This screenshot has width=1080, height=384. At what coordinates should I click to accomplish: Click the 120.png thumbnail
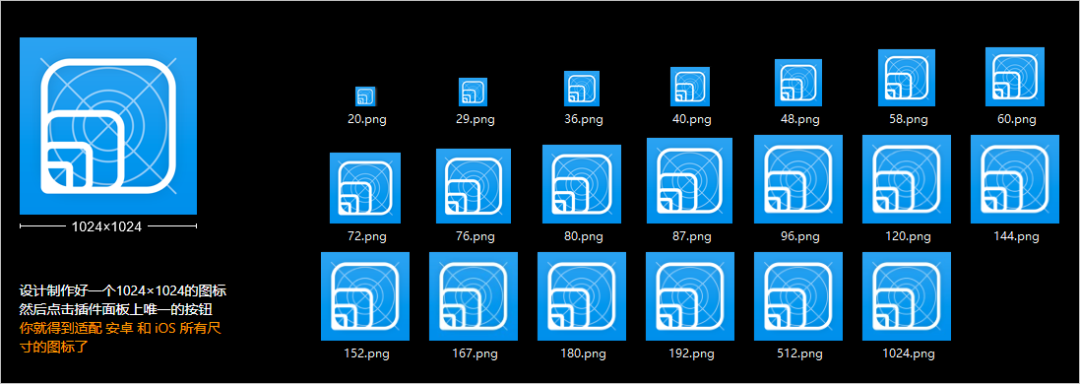906,180
